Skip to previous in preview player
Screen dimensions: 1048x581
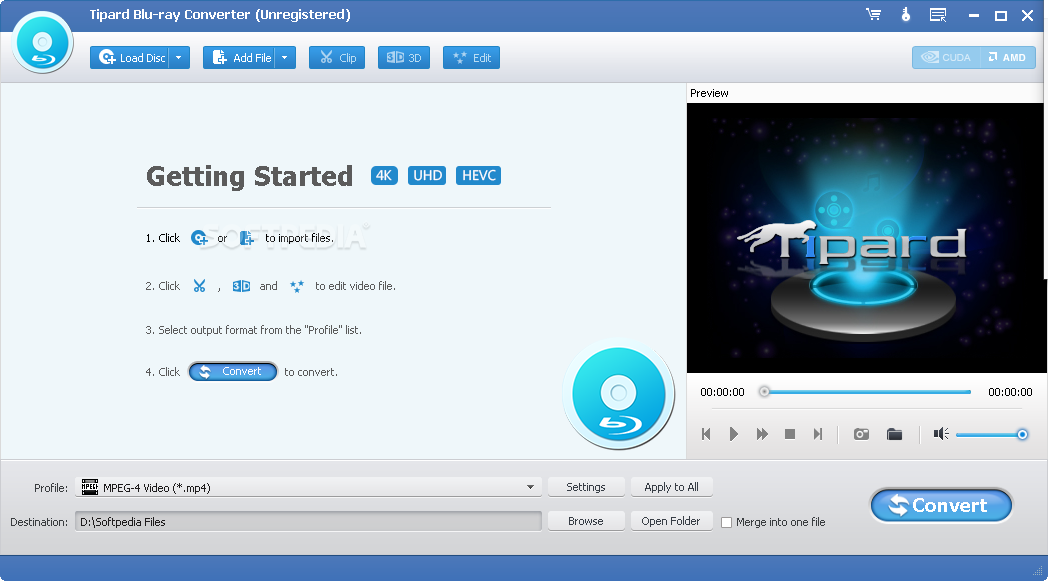coord(706,435)
